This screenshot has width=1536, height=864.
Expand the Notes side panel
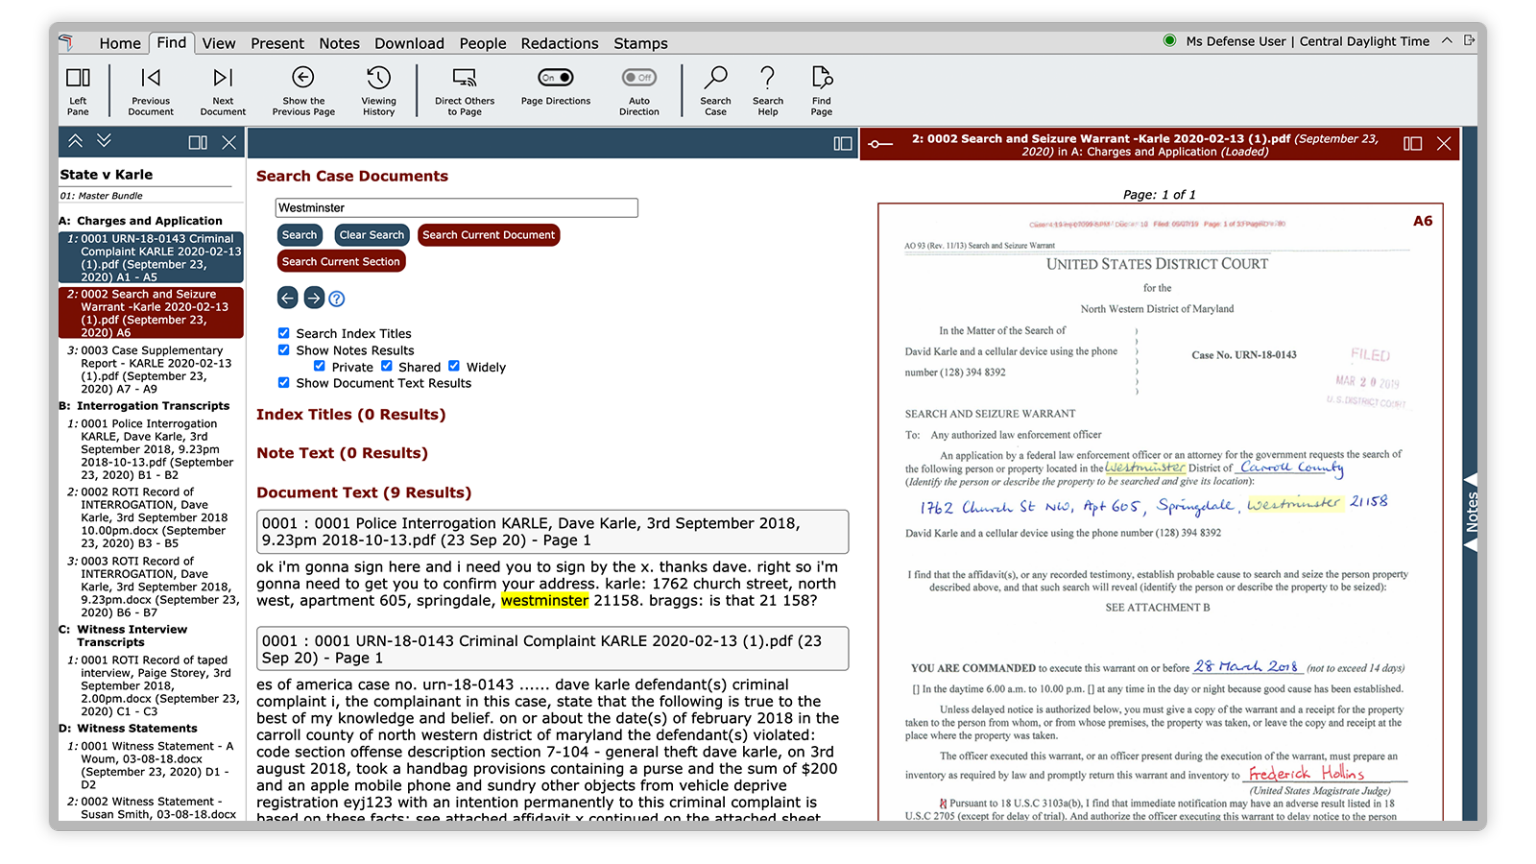pos(1470,511)
